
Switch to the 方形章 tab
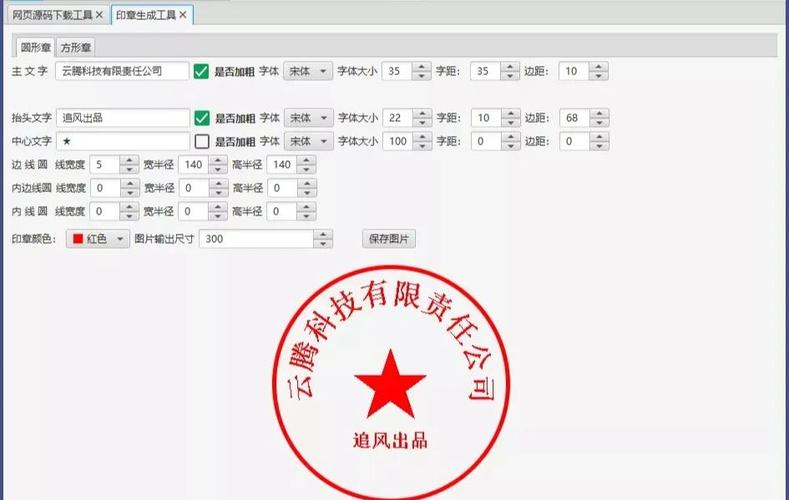pyautogui.click(x=75, y=47)
